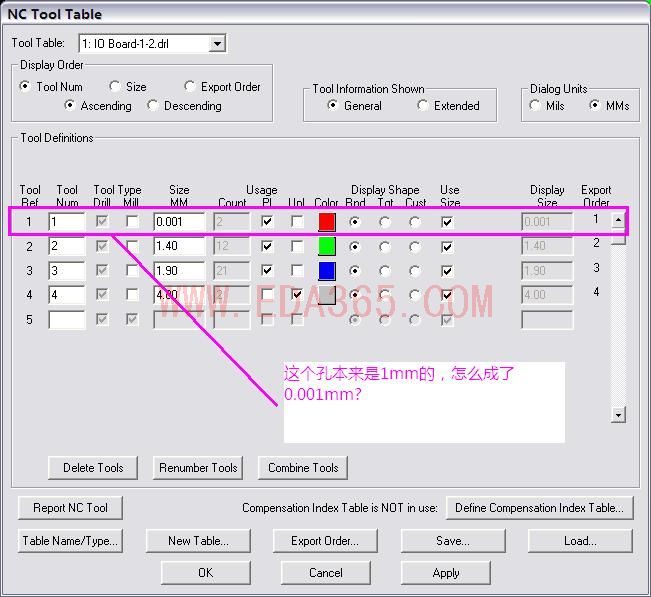This screenshot has width=651, height=597.
Task: Edit the 1.40 size field
Action: [x=179, y=246]
